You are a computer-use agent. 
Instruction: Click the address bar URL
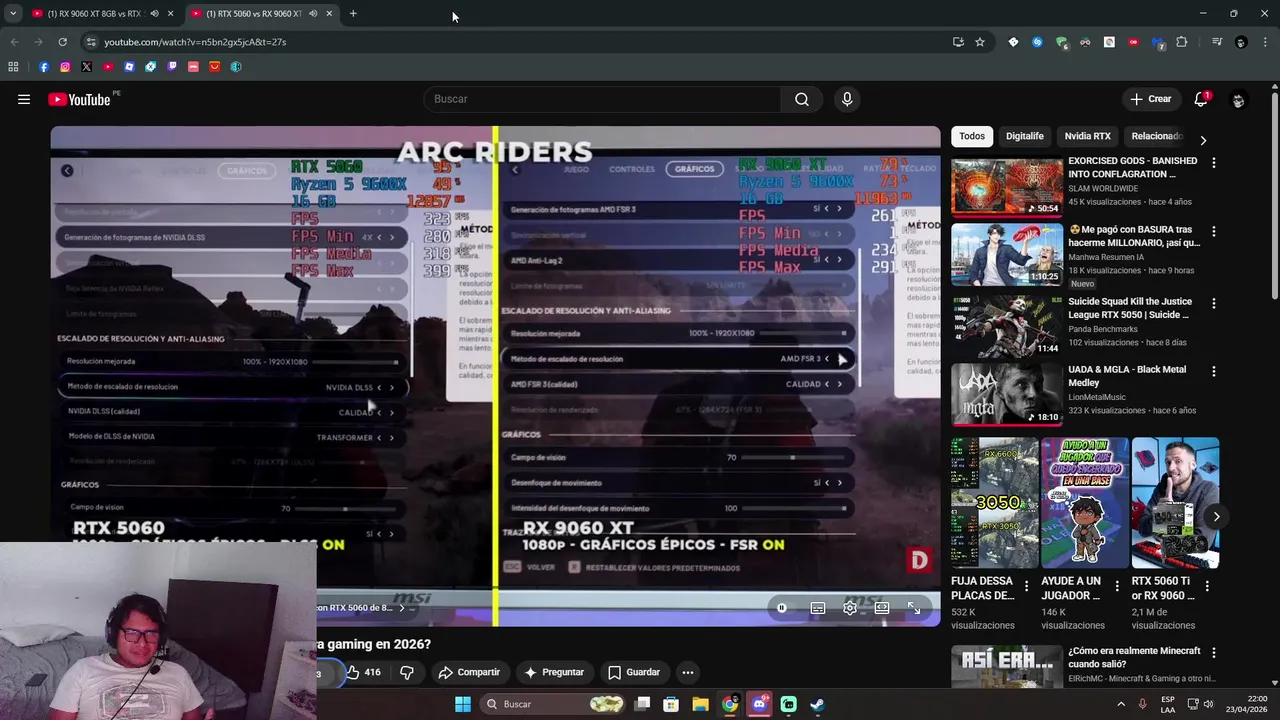pyautogui.click(x=195, y=42)
